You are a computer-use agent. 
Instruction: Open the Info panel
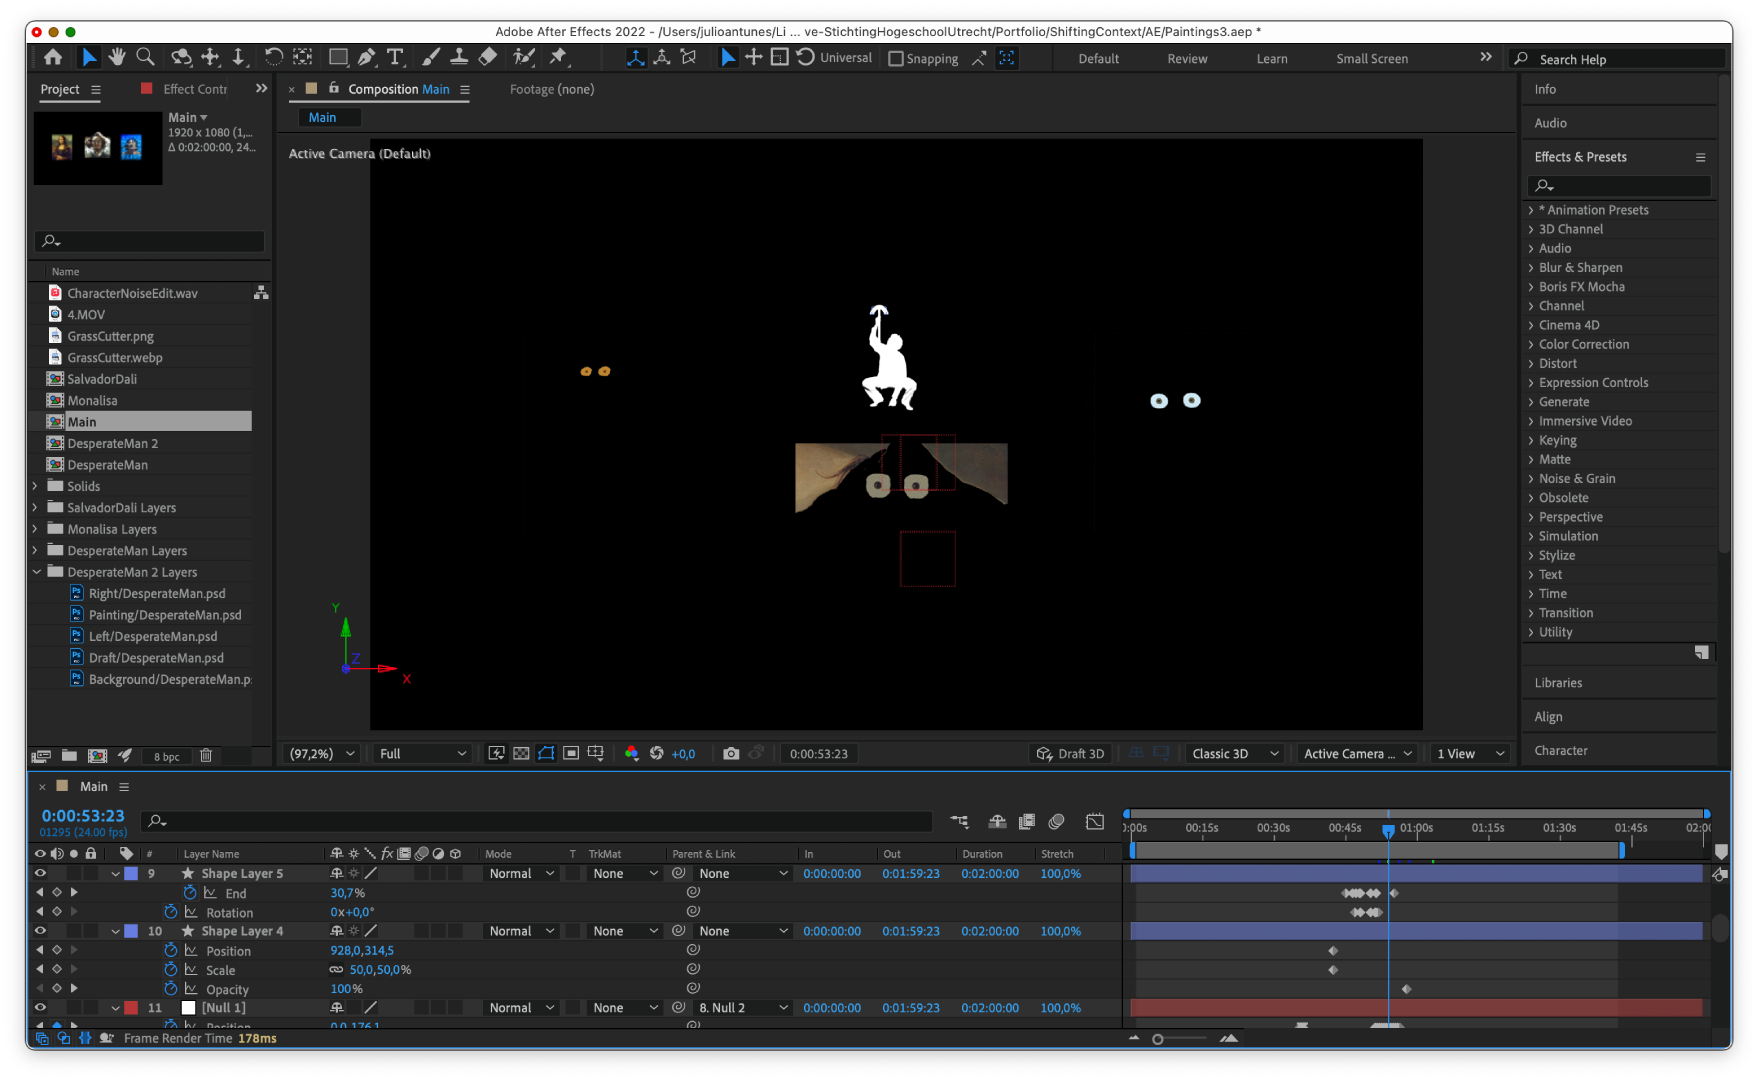pyautogui.click(x=1545, y=89)
